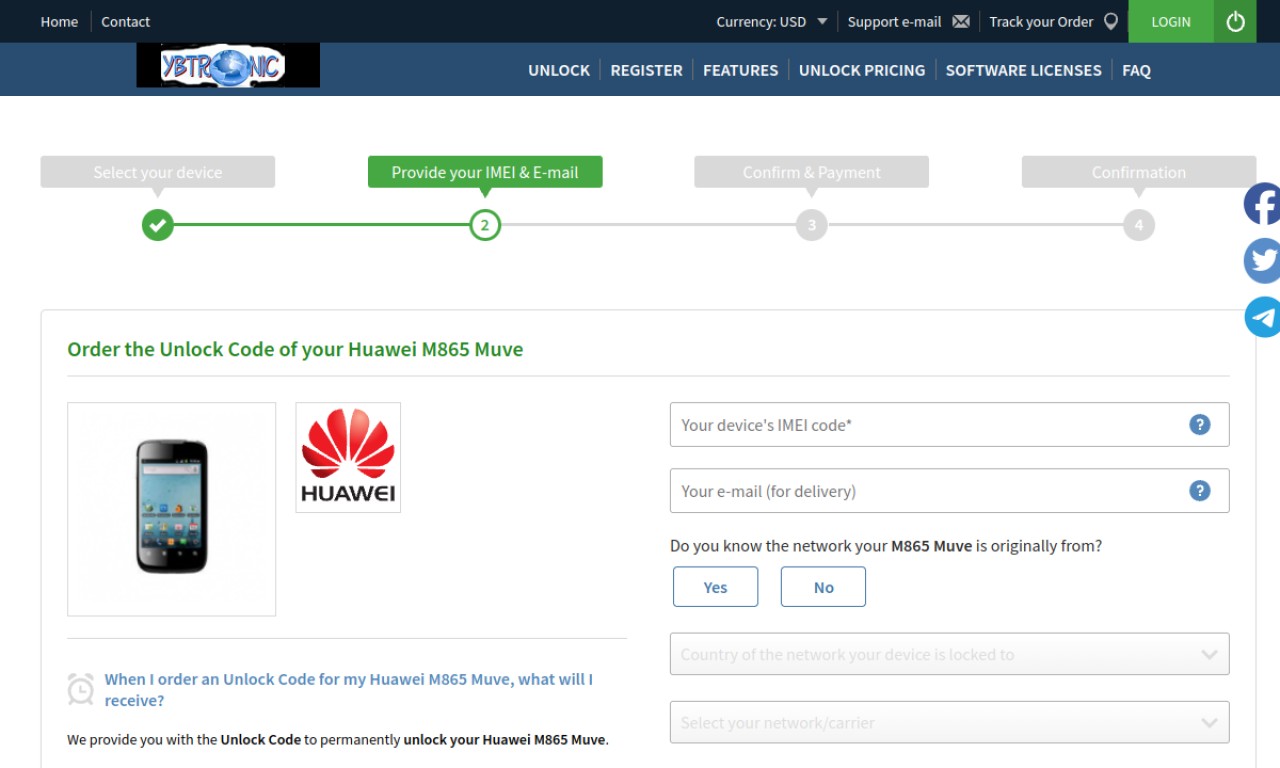This screenshot has width=1280, height=768.
Task: Click the Provide your IMEI & E-mail step tab
Action: click(x=485, y=172)
